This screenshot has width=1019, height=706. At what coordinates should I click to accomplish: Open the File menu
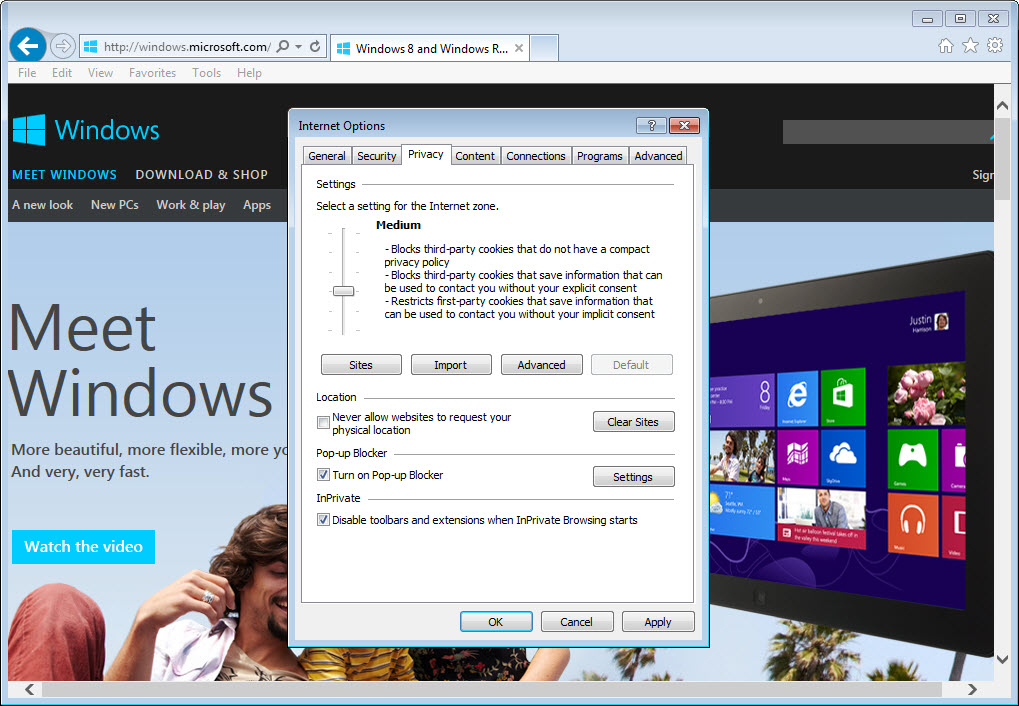coord(27,73)
